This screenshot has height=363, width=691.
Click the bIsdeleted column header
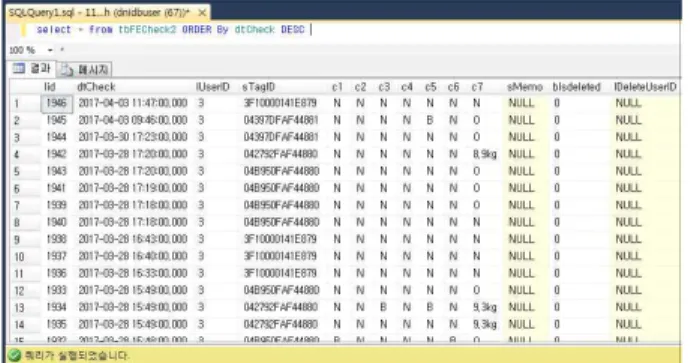pyautogui.click(x=576, y=87)
